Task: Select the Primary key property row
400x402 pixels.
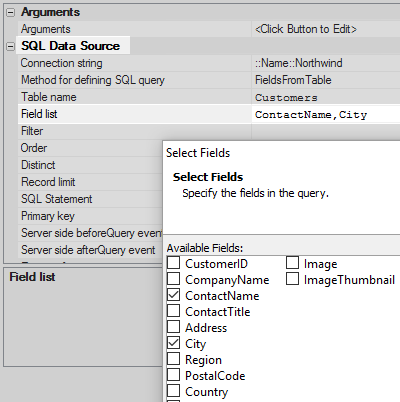Action: pyautogui.click(x=90, y=216)
